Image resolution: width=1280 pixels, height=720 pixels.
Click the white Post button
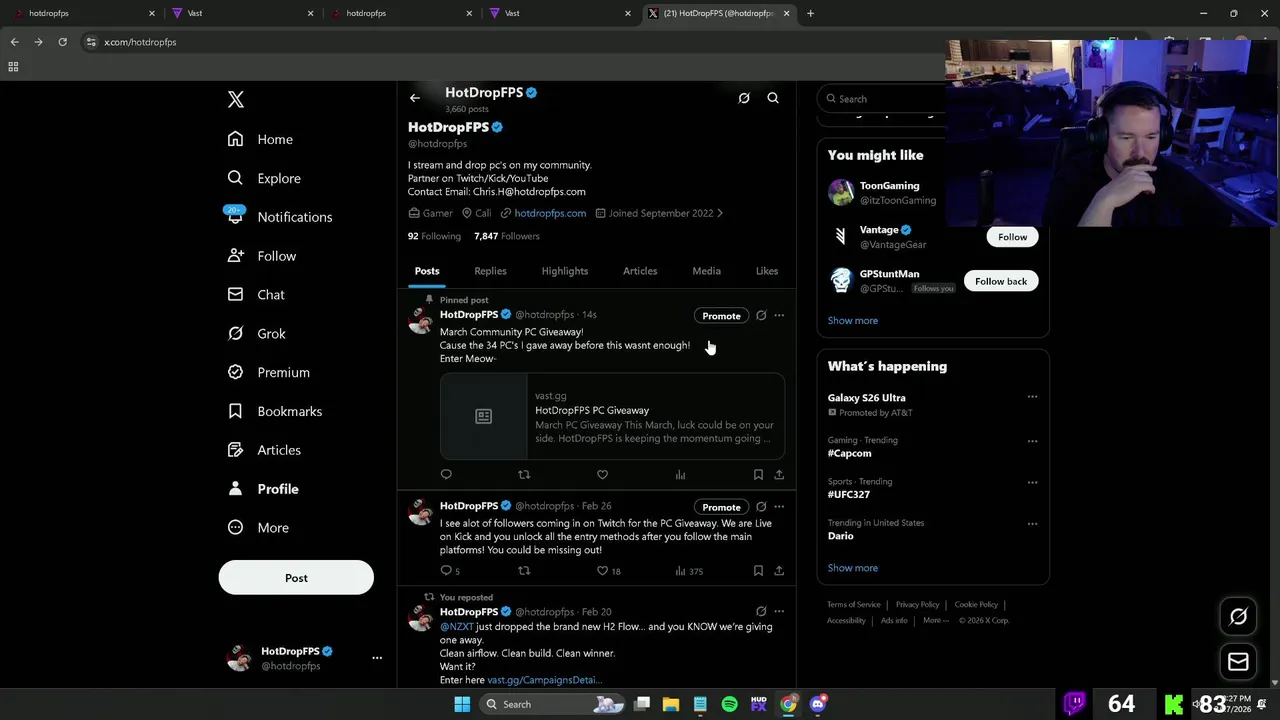[x=296, y=578]
